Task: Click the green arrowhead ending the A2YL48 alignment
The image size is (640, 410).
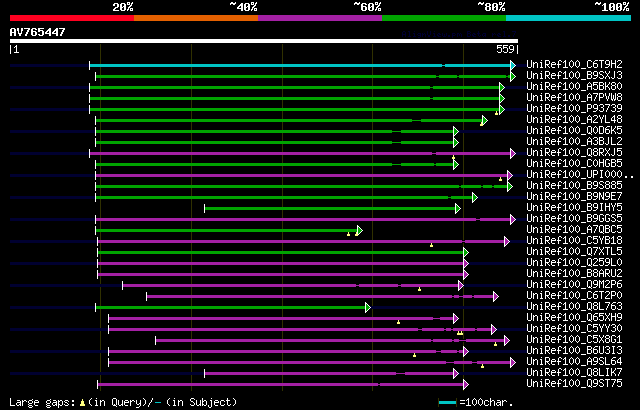Action: point(484,120)
